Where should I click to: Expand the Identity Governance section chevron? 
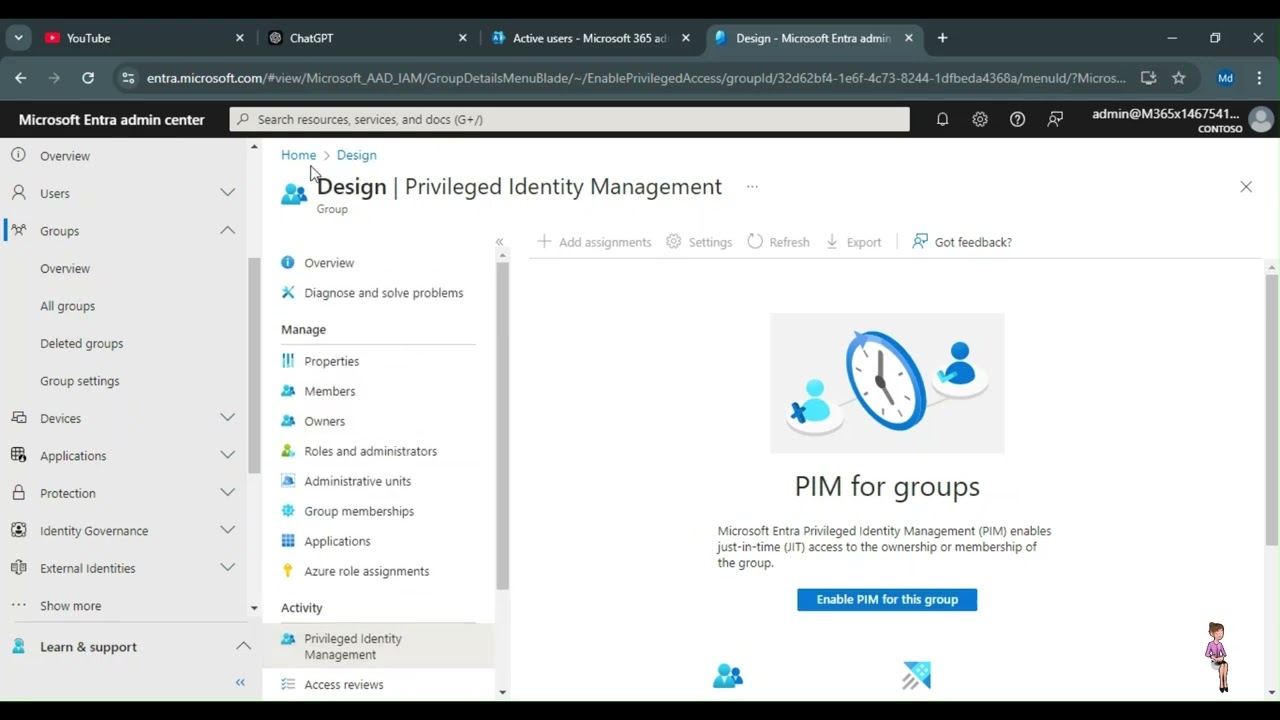[228, 529]
